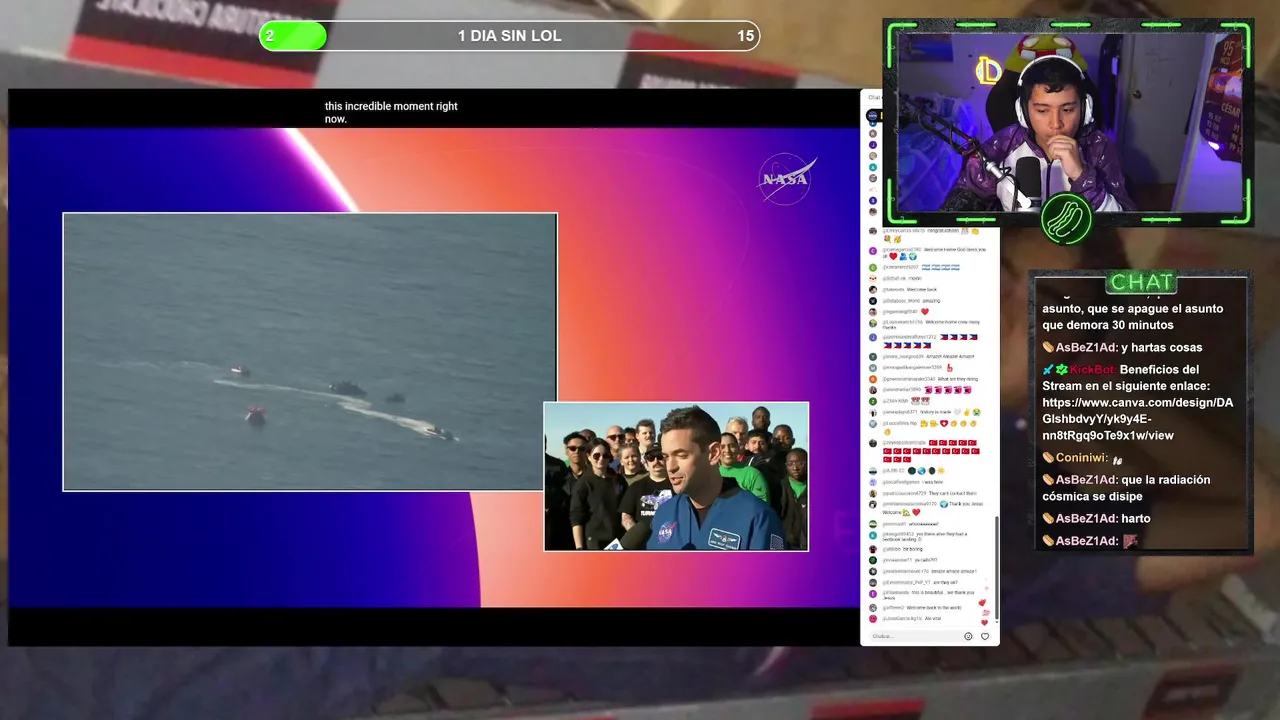The width and height of the screenshot is (1280, 720).
Task: Open the canva.com benefits link in chat
Action: coord(1137,419)
